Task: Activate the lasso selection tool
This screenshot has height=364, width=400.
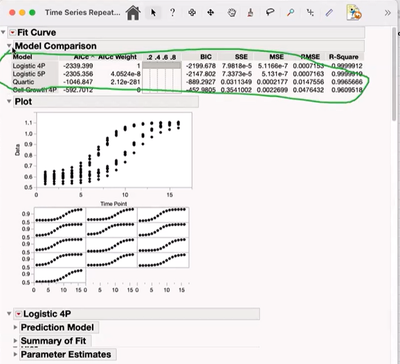Action: 270,12
